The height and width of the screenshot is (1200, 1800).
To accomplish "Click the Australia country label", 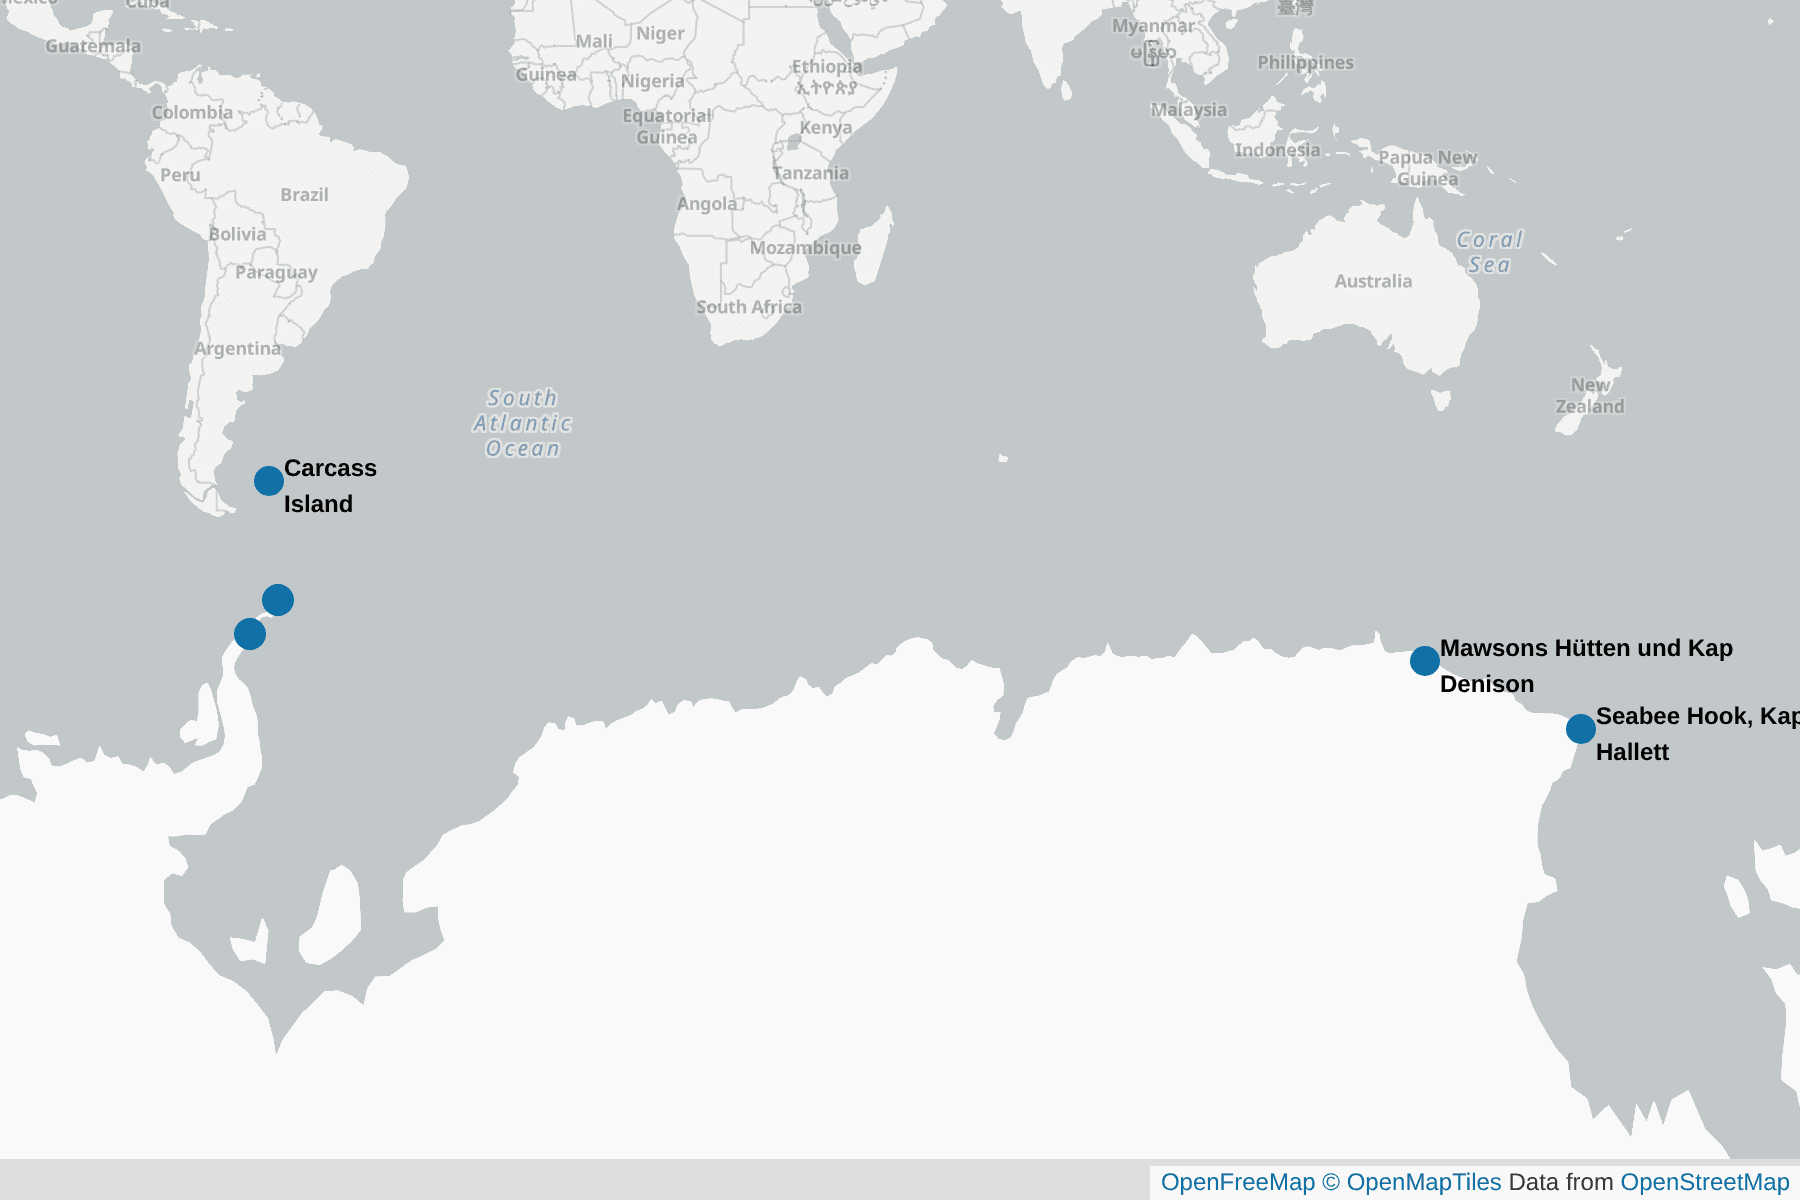I will coord(1373,281).
